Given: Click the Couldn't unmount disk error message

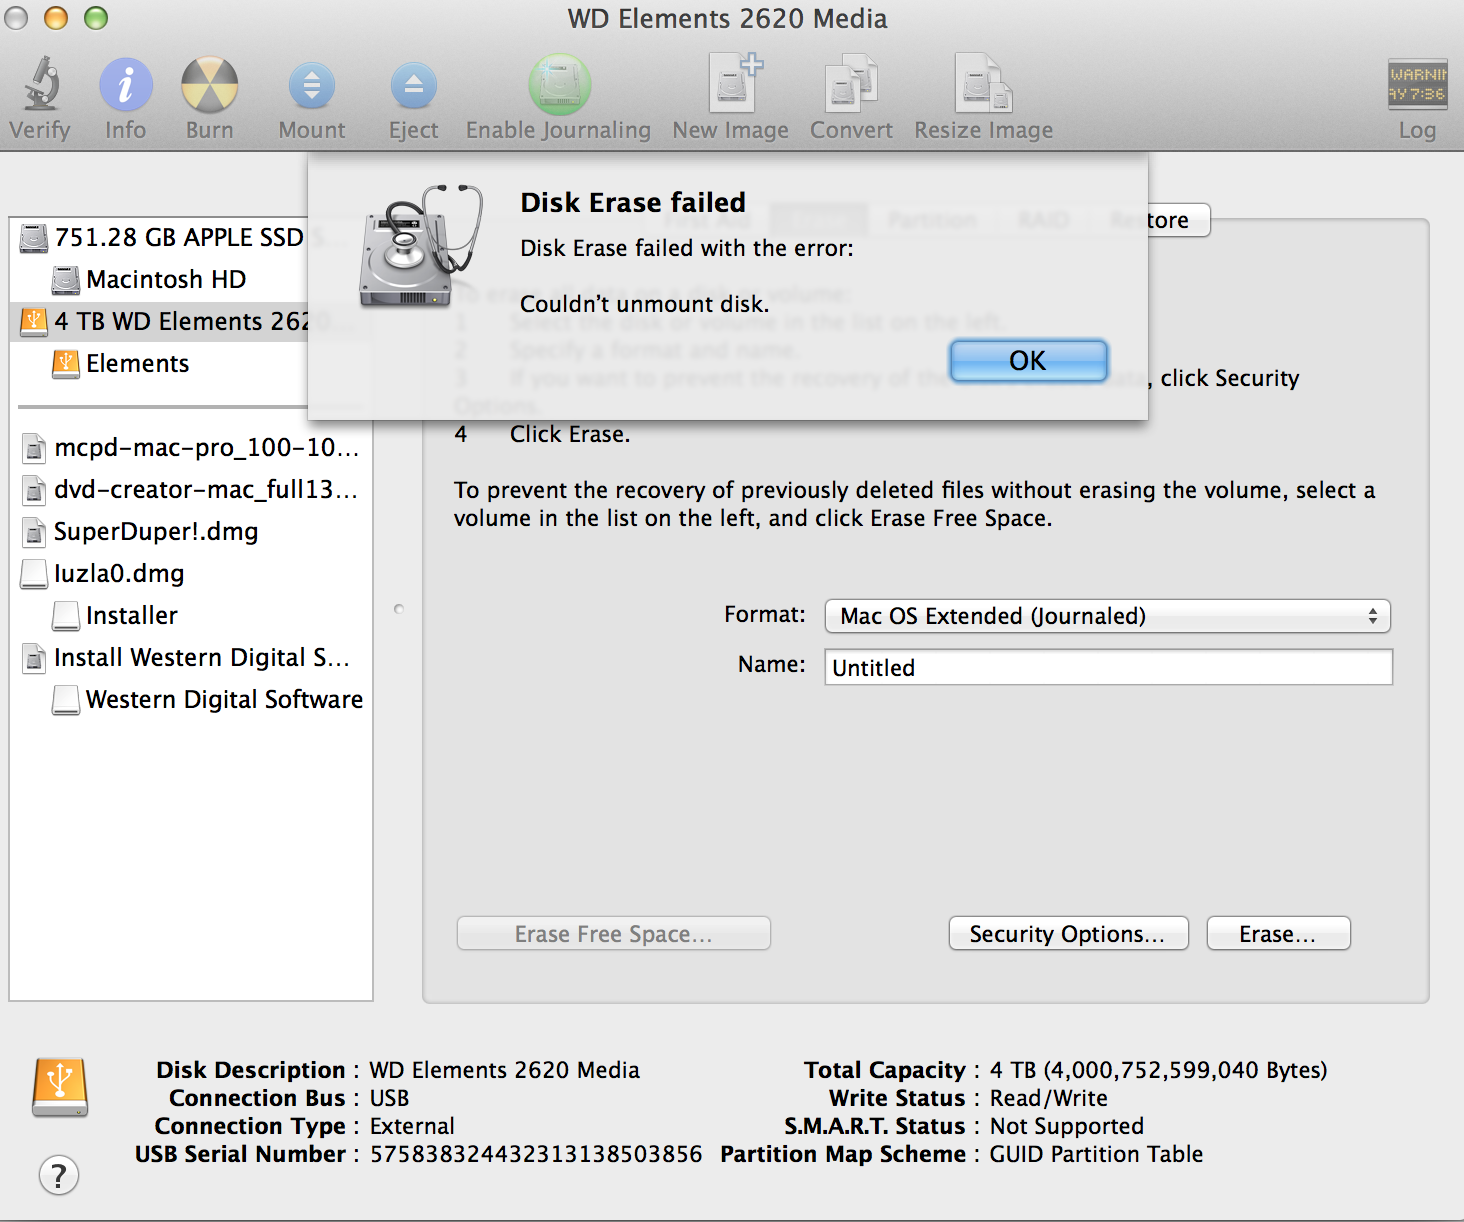Looking at the screenshot, I should (645, 303).
